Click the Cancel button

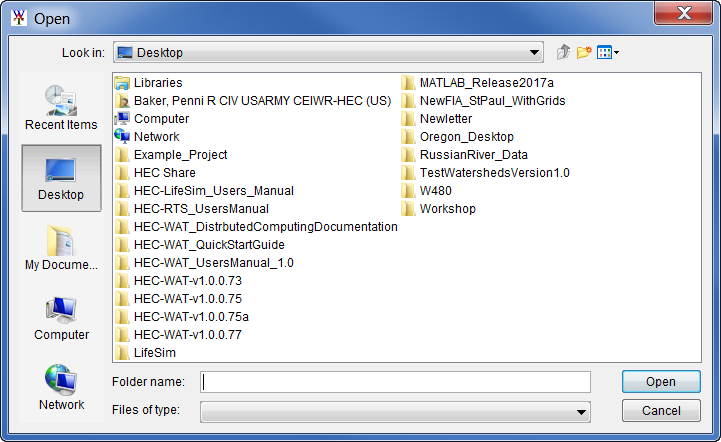click(x=661, y=410)
